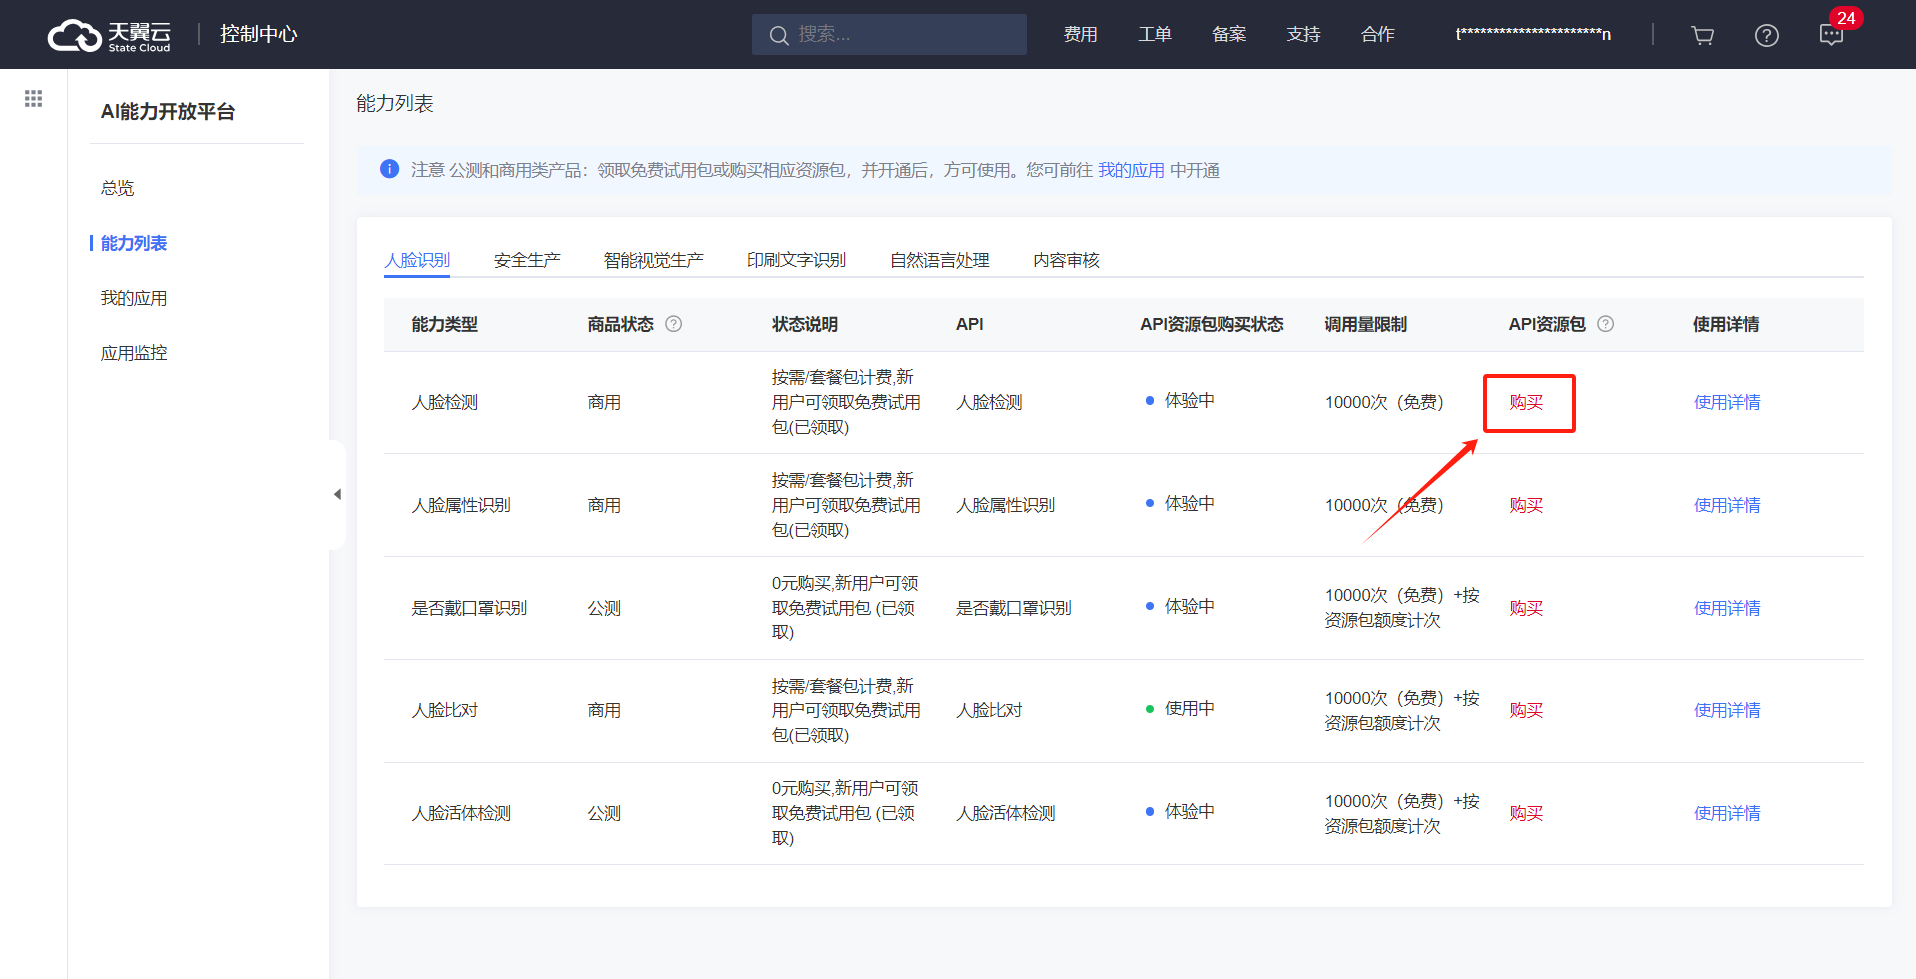Follow the 我的应用 link in notice

[x=1131, y=170]
